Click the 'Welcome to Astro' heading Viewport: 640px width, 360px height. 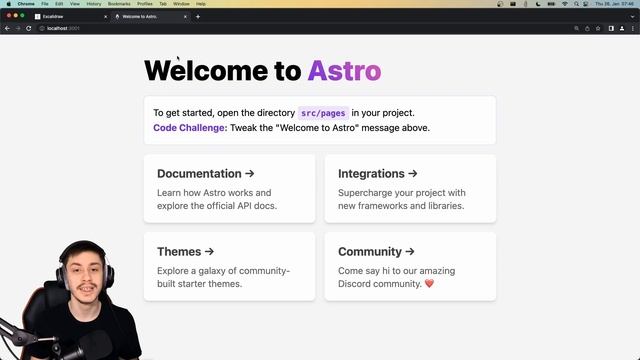point(262,71)
